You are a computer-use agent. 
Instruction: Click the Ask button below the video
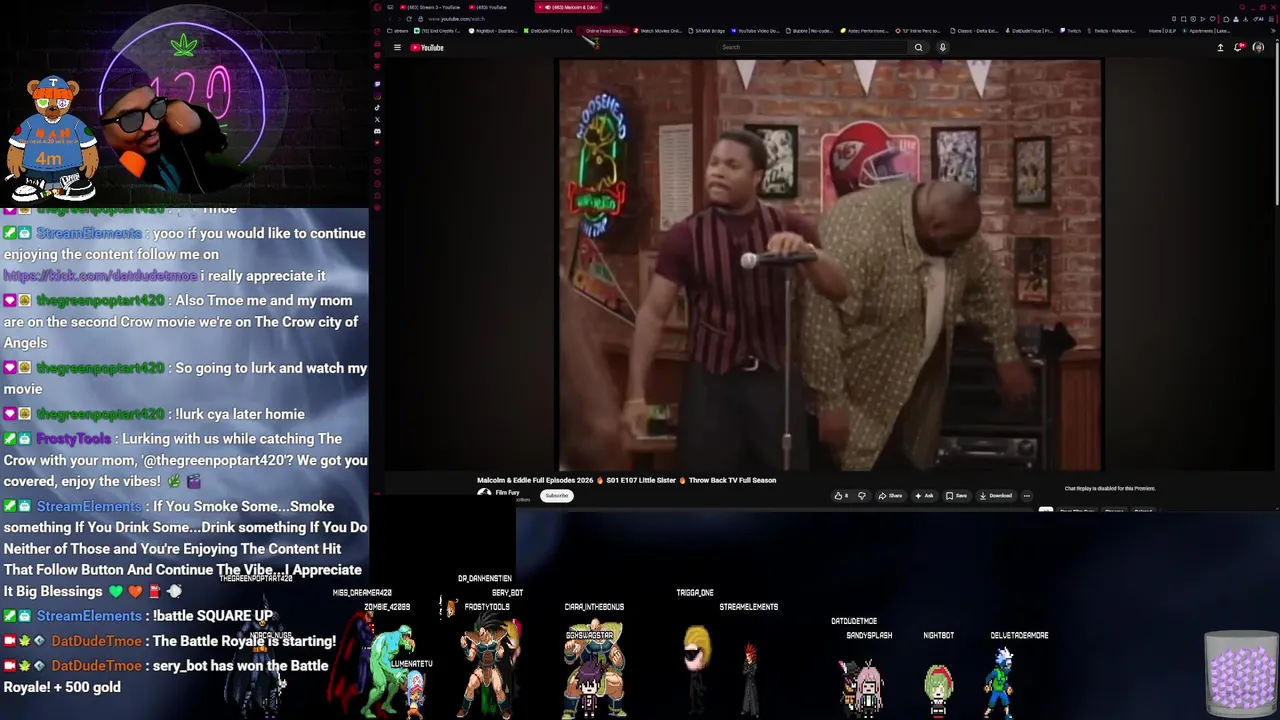coord(924,495)
